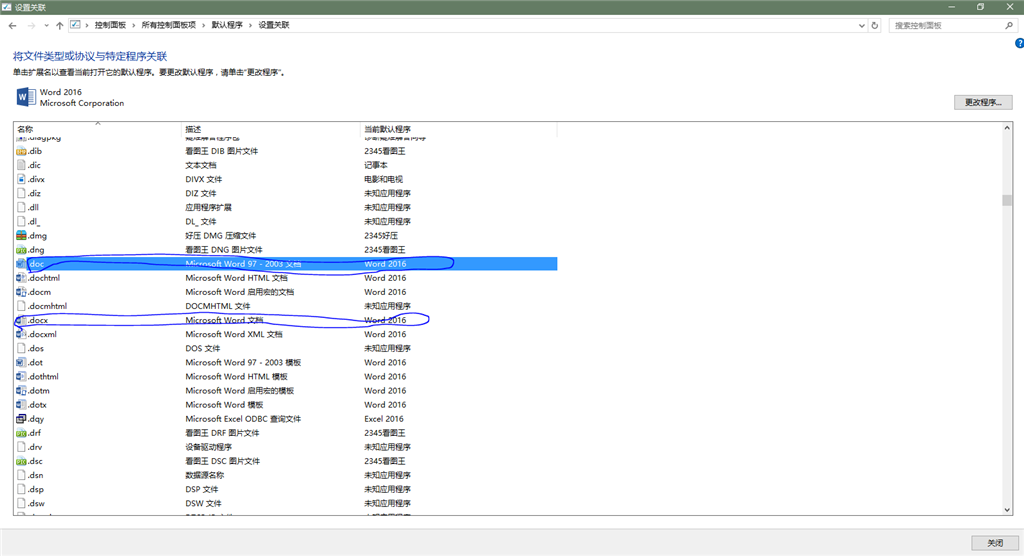Click the Forward navigation arrow
The height and width of the screenshot is (556, 1024).
(31, 25)
